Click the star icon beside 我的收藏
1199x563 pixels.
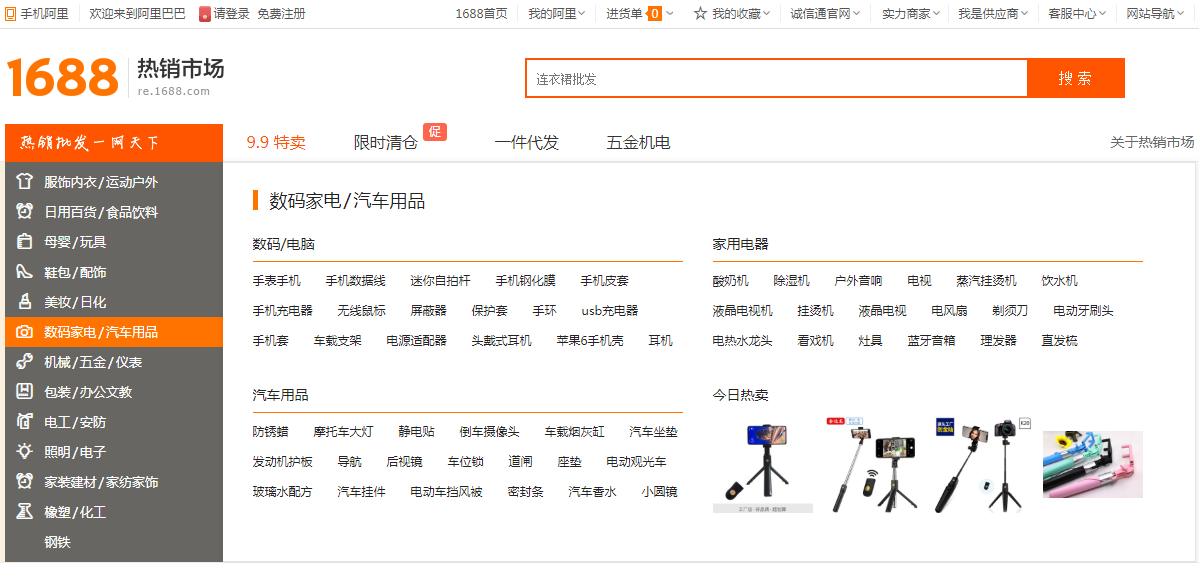coord(700,13)
